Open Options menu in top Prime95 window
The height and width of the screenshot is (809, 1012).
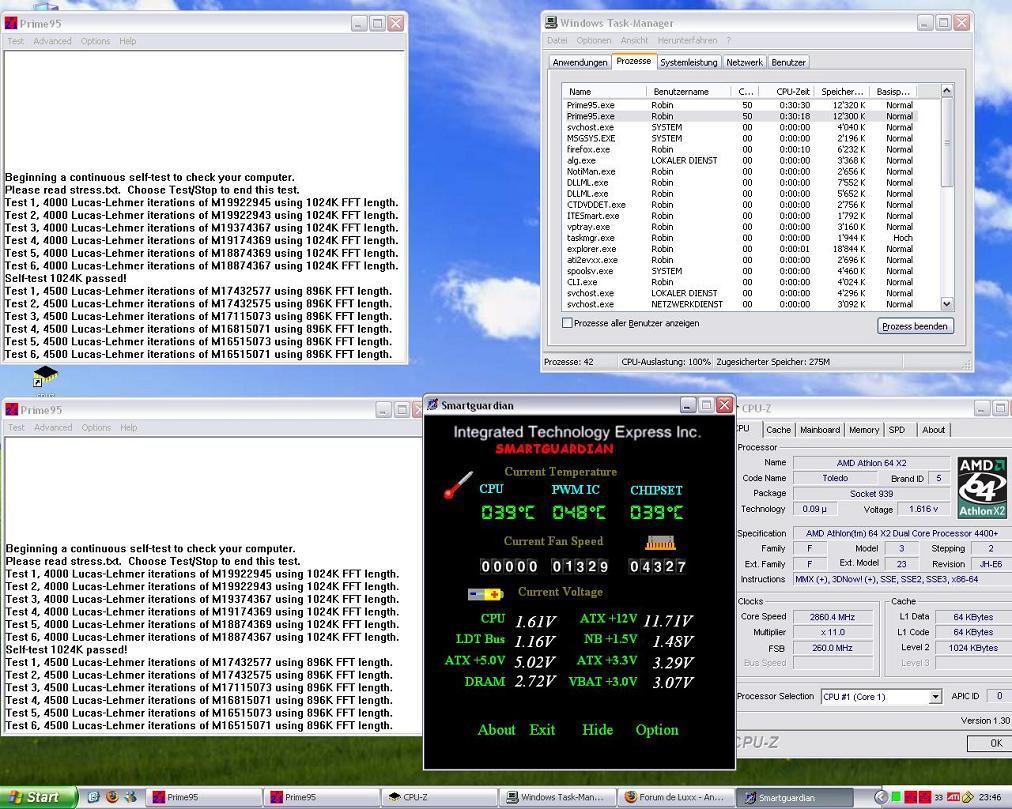95,41
